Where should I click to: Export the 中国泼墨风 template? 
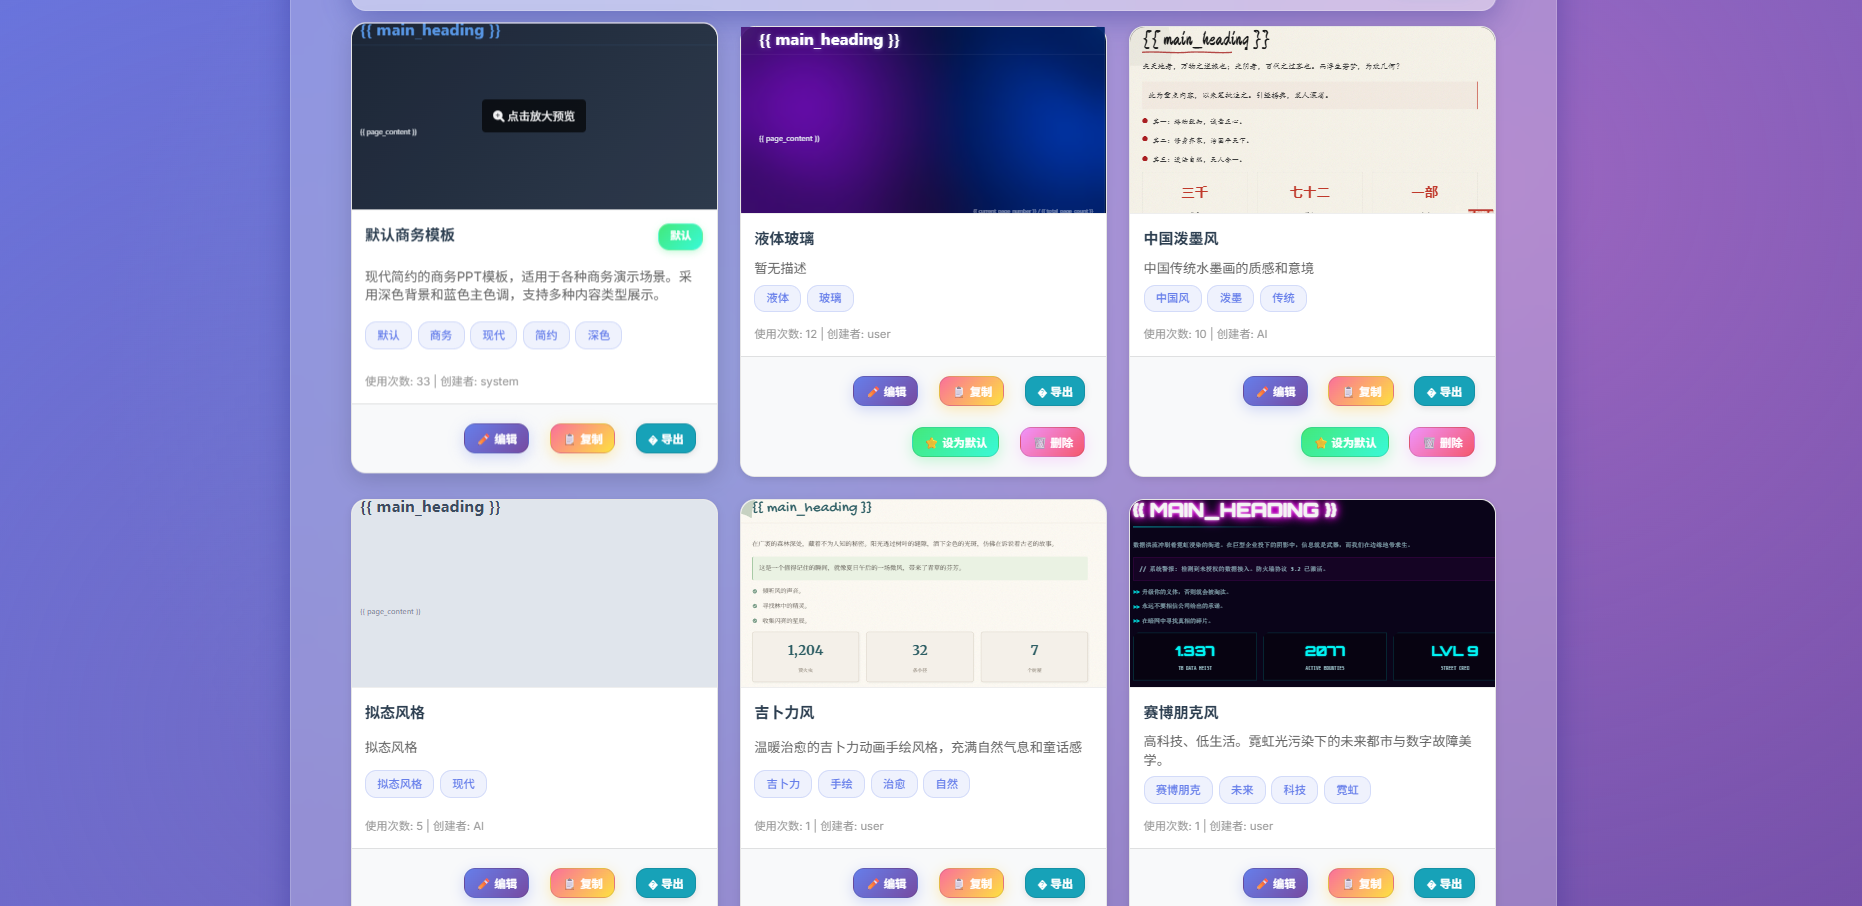(x=1443, y=391)
